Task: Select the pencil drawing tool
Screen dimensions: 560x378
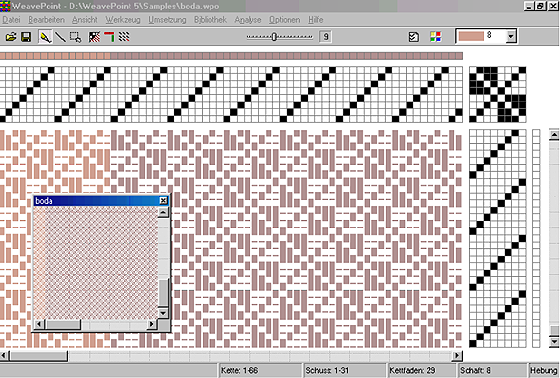Action: (x=45, y=37)
